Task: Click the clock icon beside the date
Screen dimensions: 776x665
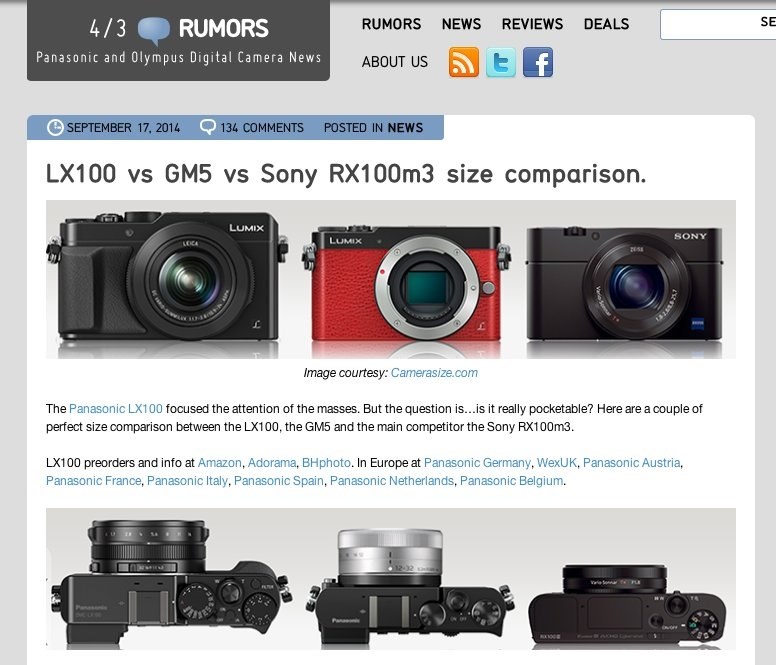Action: tap(55, 127)
